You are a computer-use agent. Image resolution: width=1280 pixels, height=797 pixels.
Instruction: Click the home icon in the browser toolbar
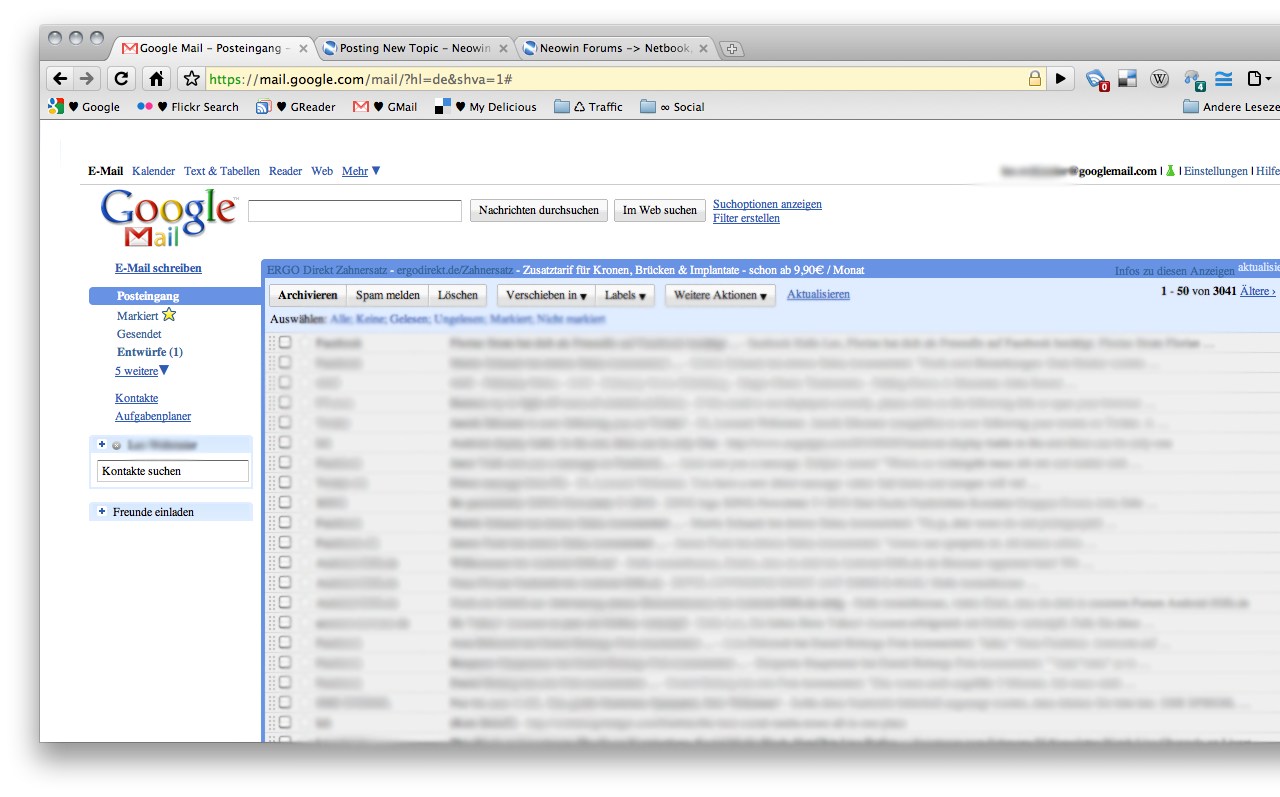point(156,78)
